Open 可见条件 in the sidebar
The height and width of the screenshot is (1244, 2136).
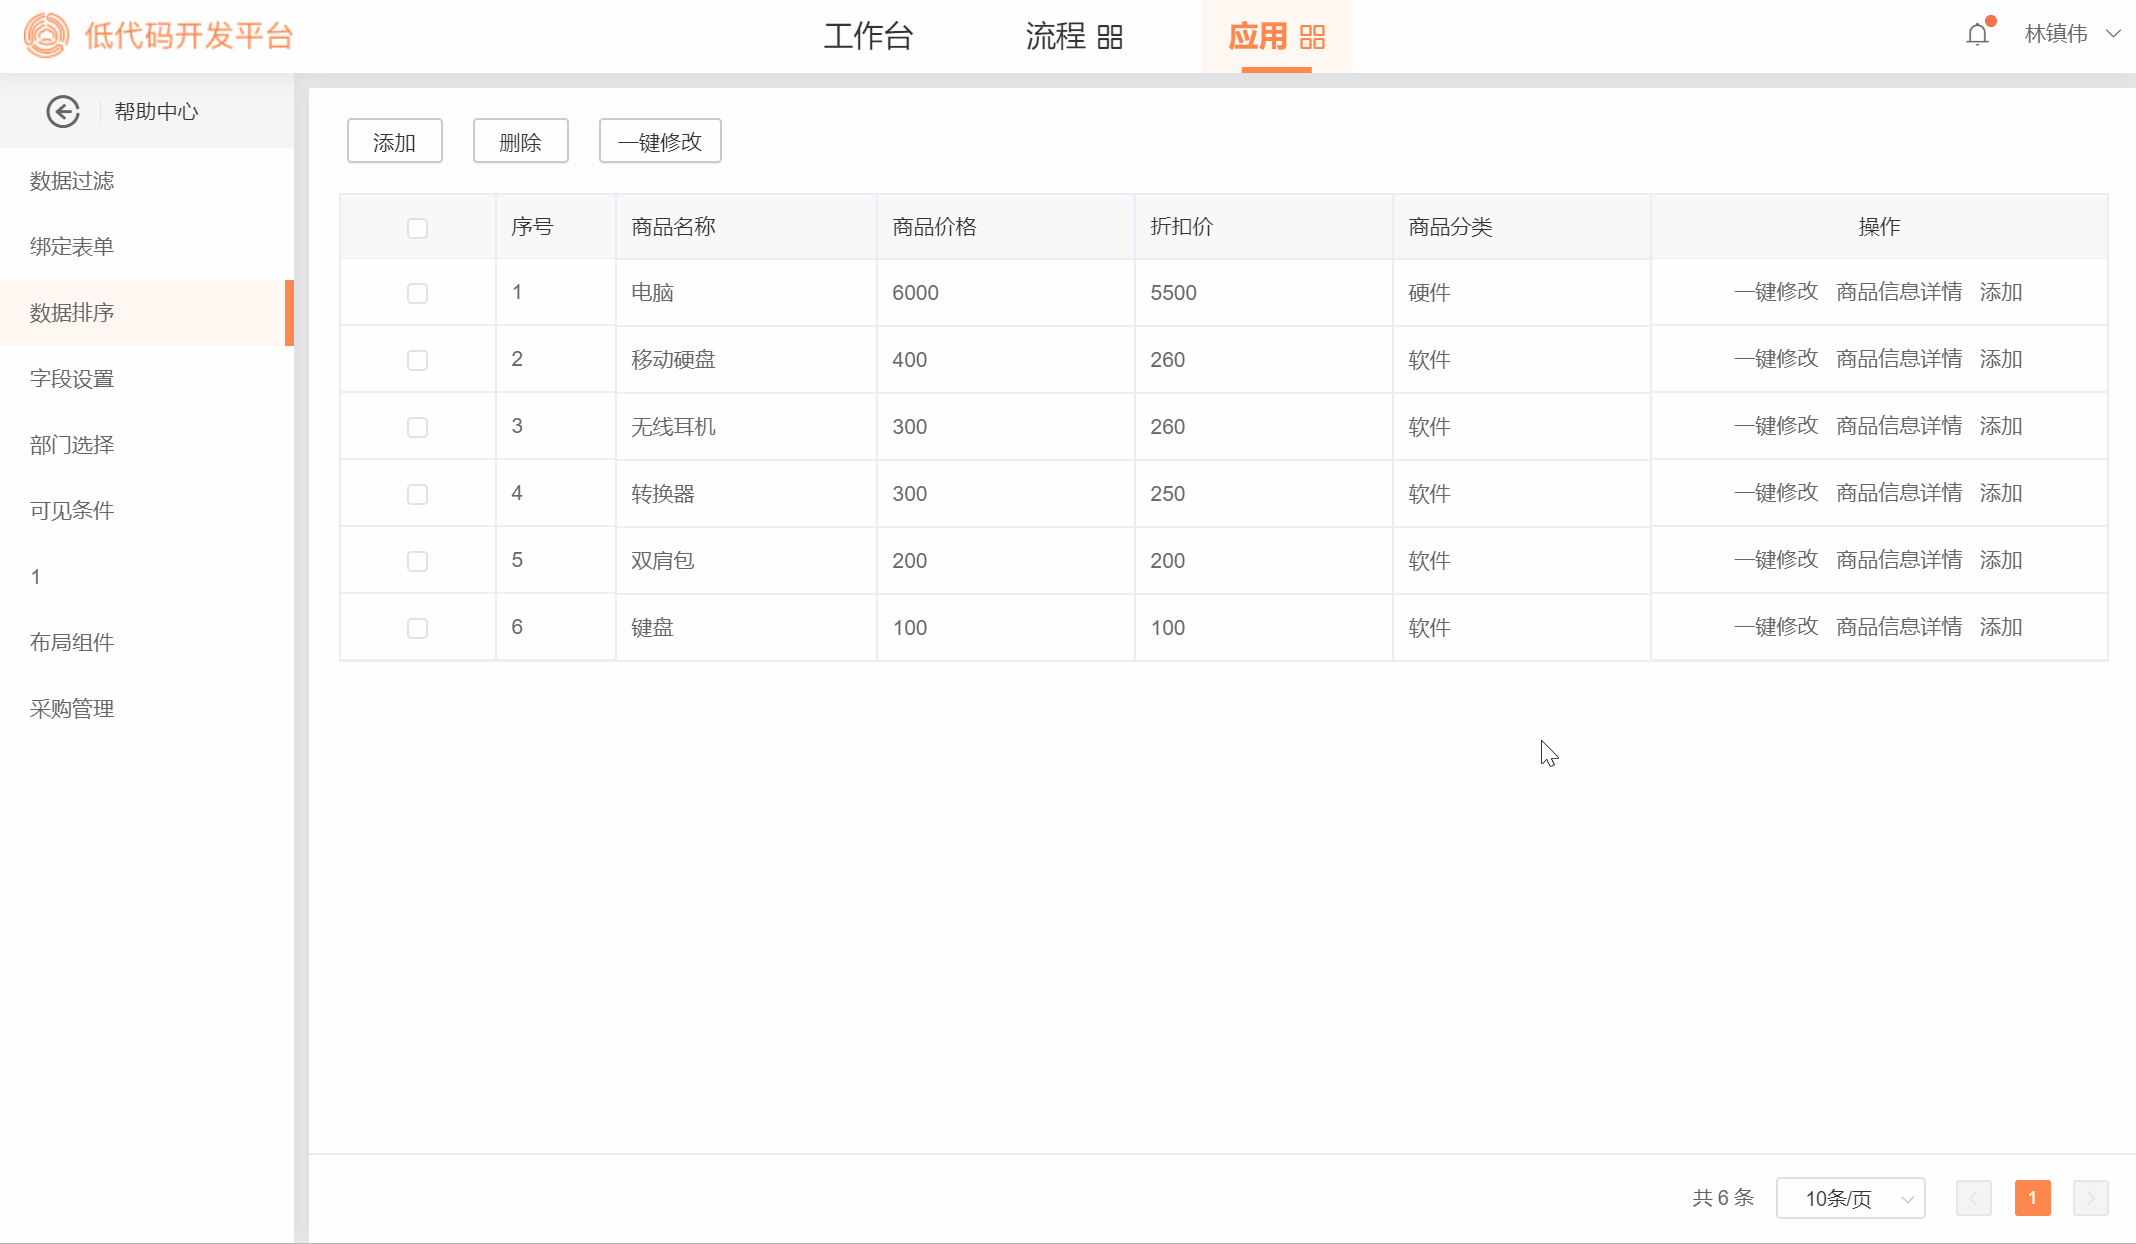pyautogui.click(x=147, y=511)
